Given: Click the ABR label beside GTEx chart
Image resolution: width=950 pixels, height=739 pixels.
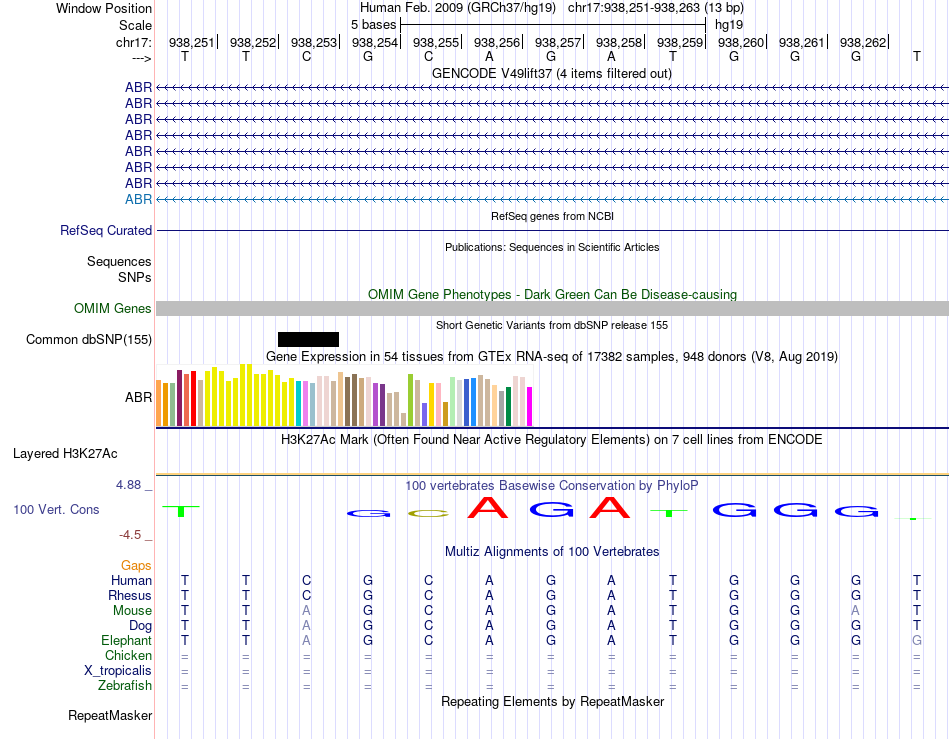Looking at the screenshot, I should click(138, 397).
